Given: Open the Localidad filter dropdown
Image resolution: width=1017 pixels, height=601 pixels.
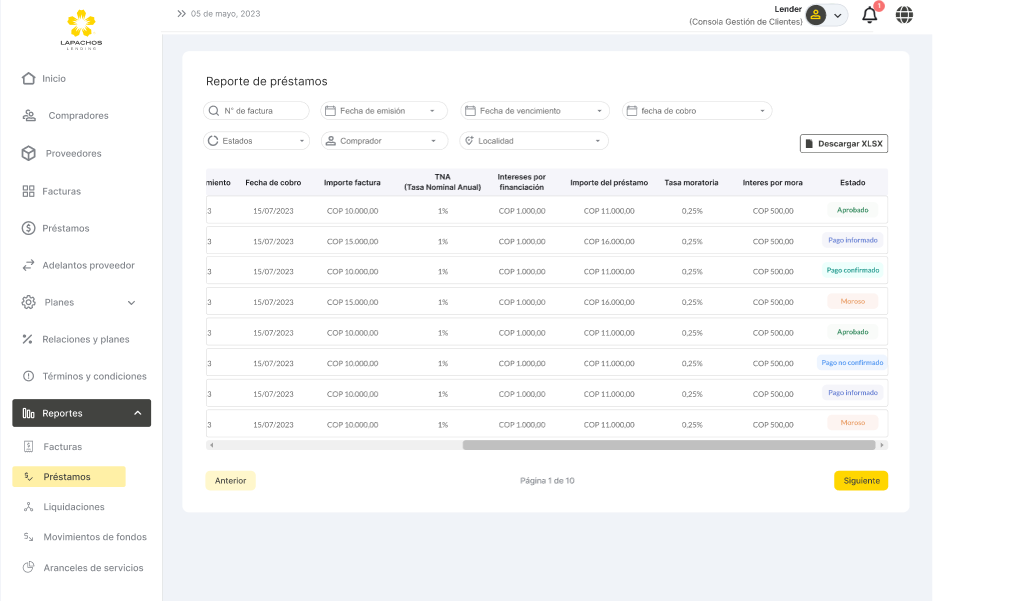Looking at the screenshot, I should [x=533, y=141].
